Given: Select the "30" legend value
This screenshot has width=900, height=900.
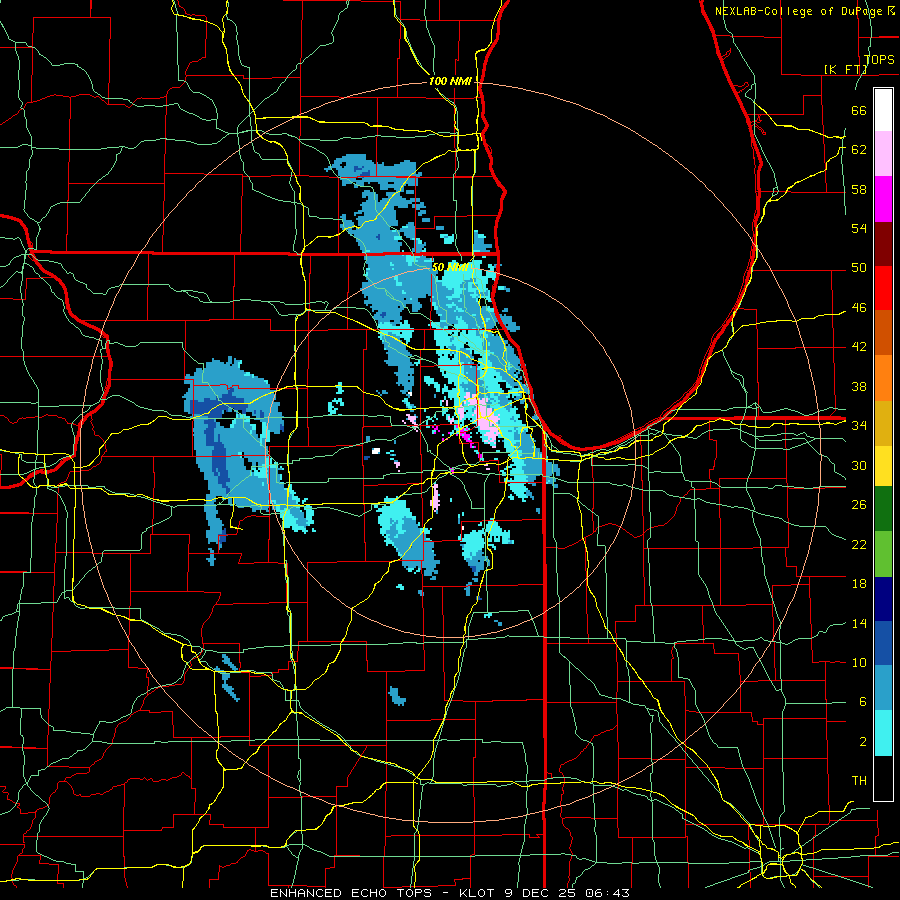Looking at the screenshot, I should [x=859, y=465].
